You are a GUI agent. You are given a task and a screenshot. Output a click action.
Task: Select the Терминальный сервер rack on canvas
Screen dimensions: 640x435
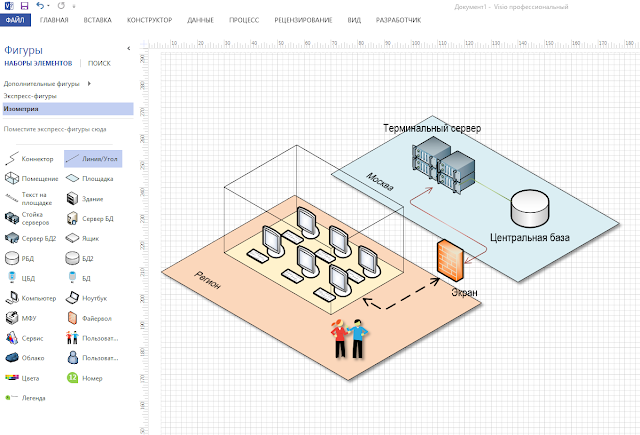point(444,164)
